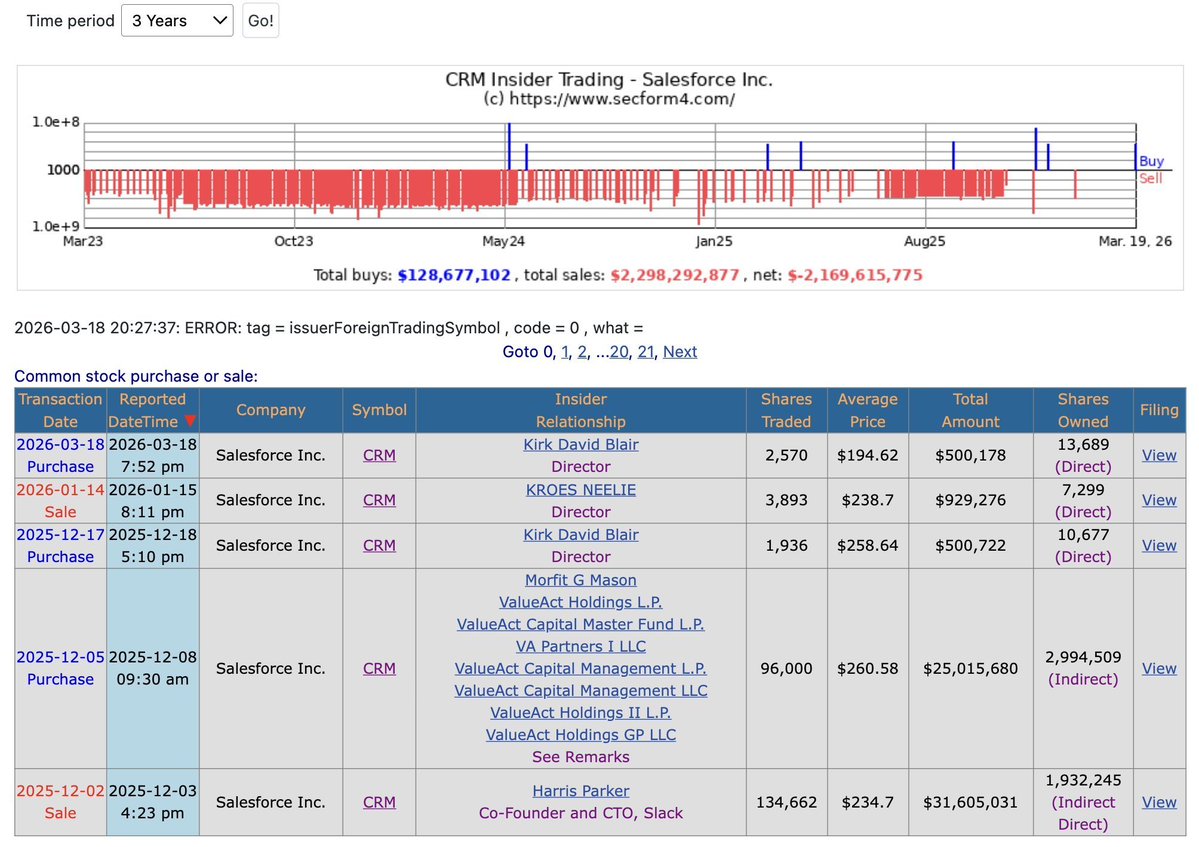Go to page 20 in pagination
Screen dimensions: 1199x847
[619, 352]
